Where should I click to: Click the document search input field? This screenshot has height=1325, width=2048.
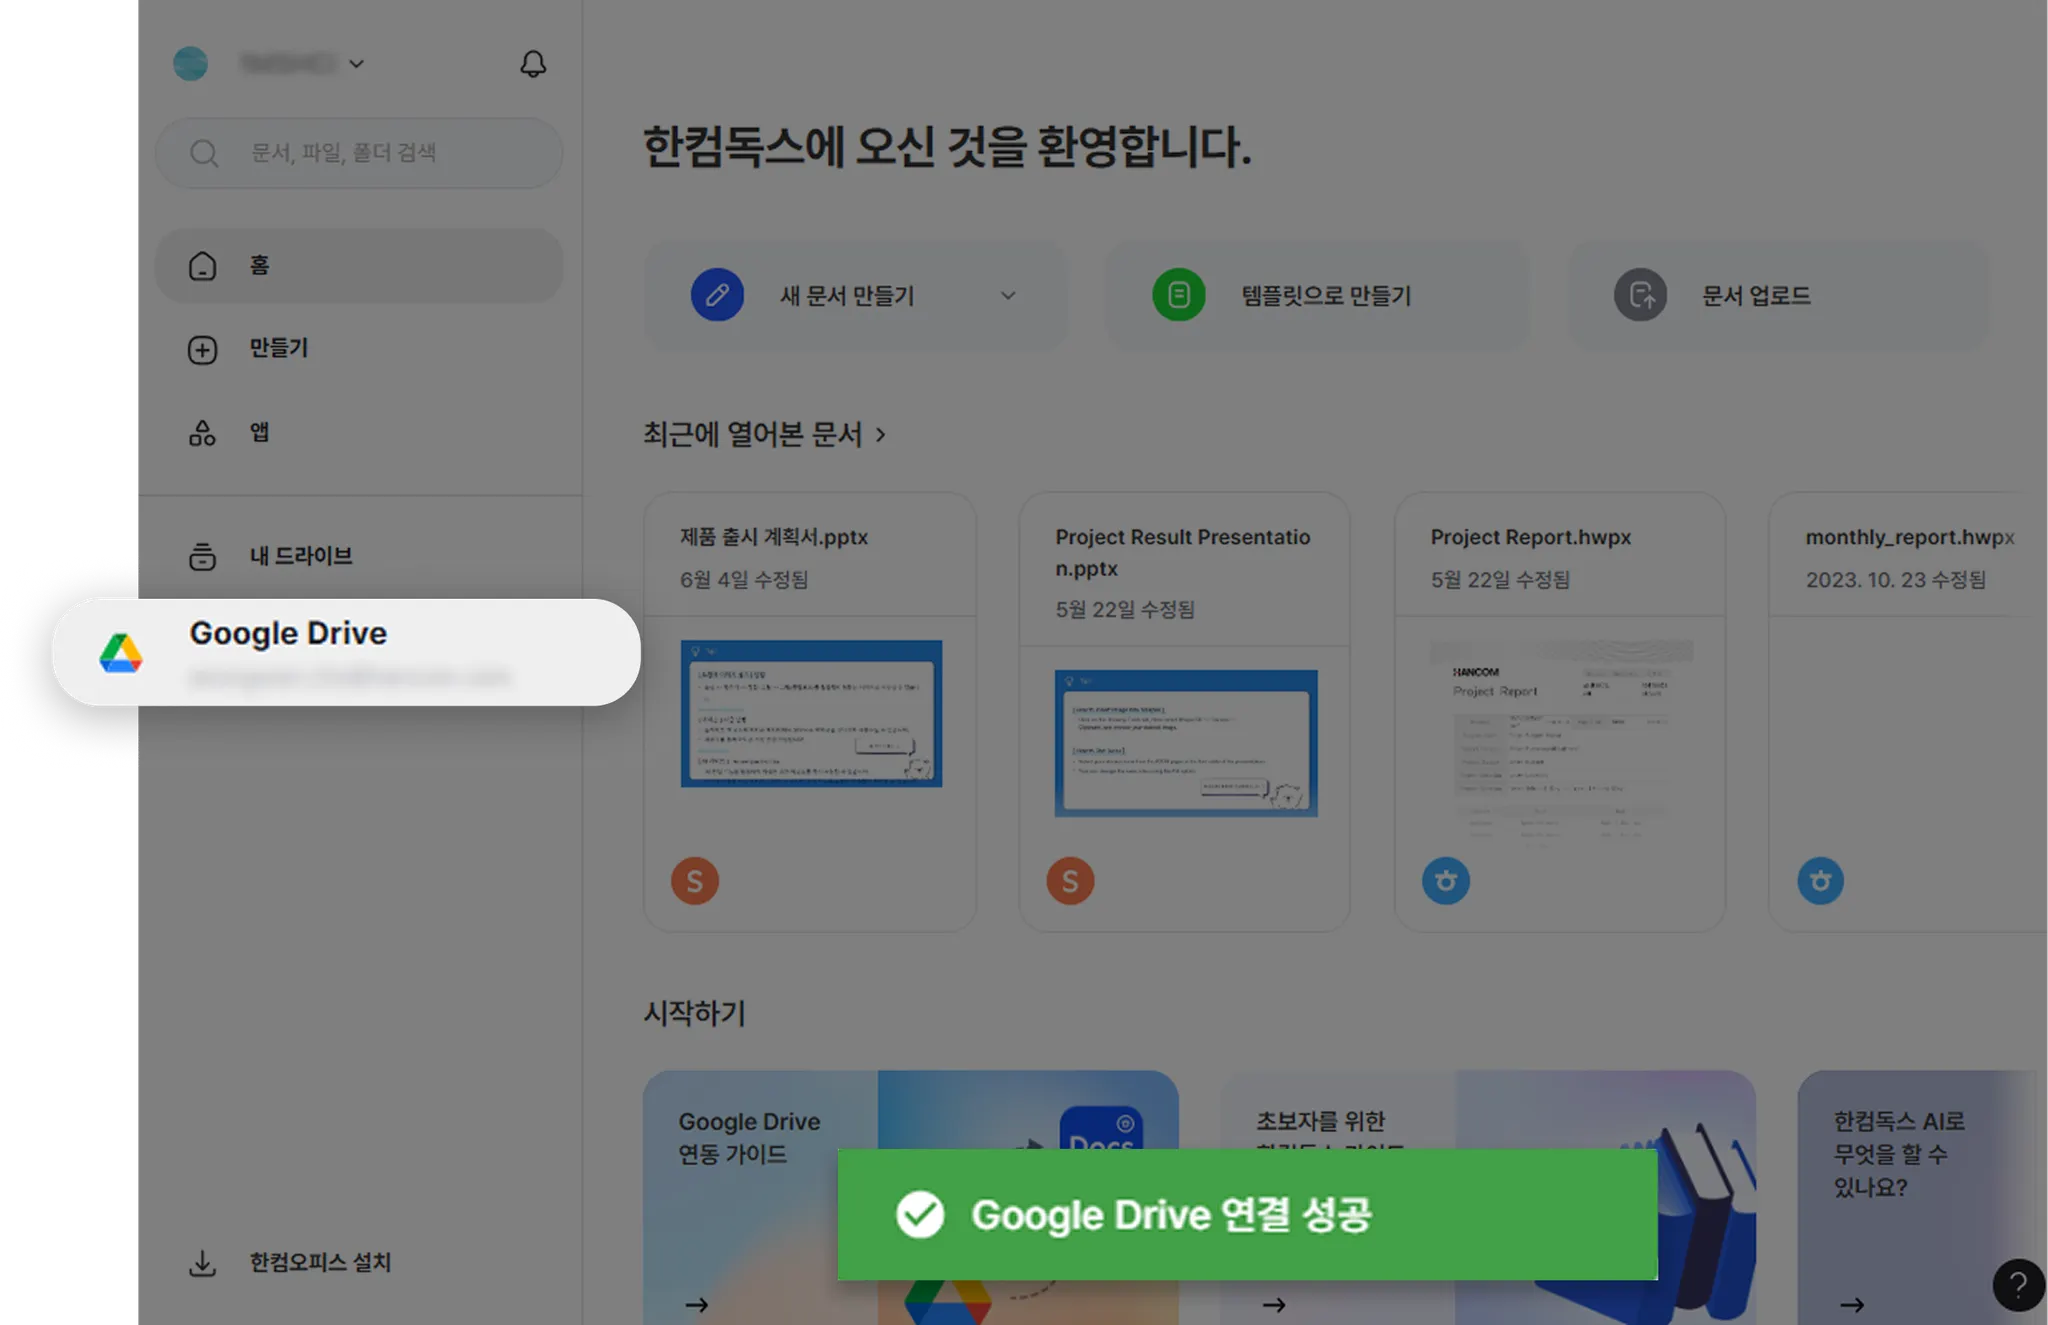pyautogui.click(x=380, y=153)
